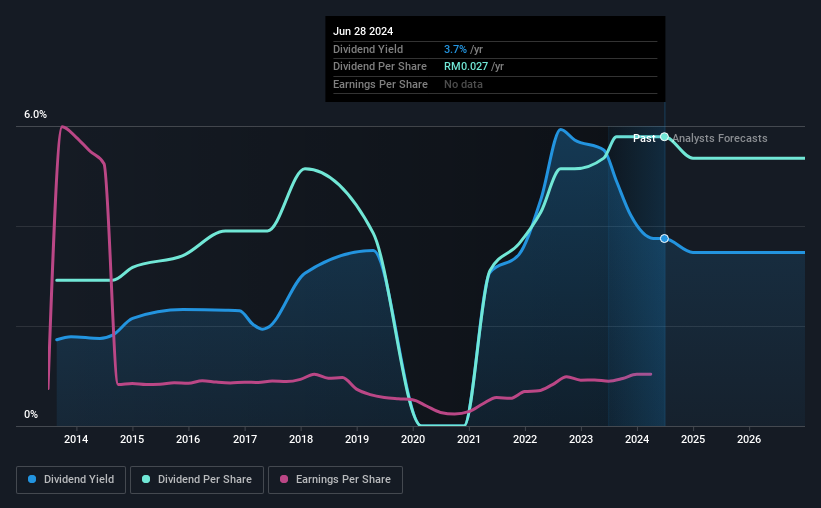Select the teal data point marker near Past
Image resolution: width=821 pixels, height=508 pixels.
[664, 137]
